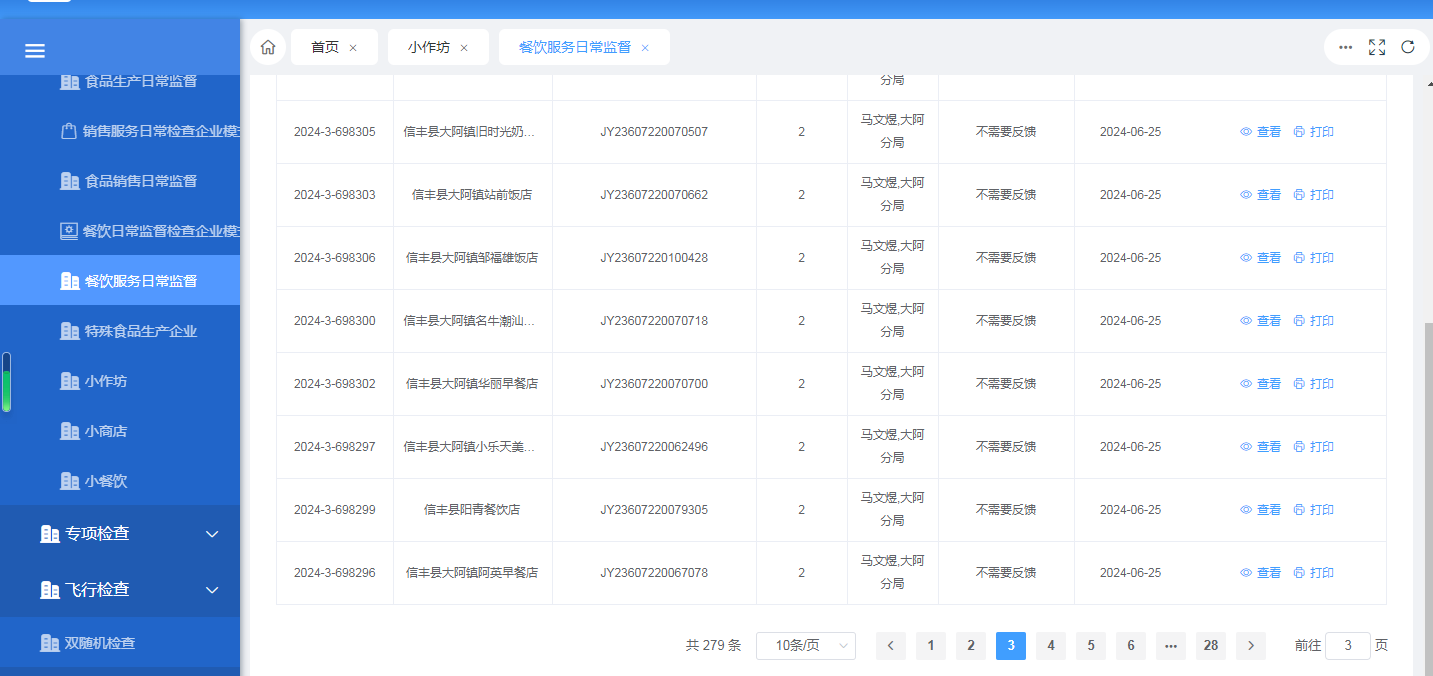Close the 餐饮服务日常监督 tab
The width and height of the screenshot is (1433, 676).
645,48
